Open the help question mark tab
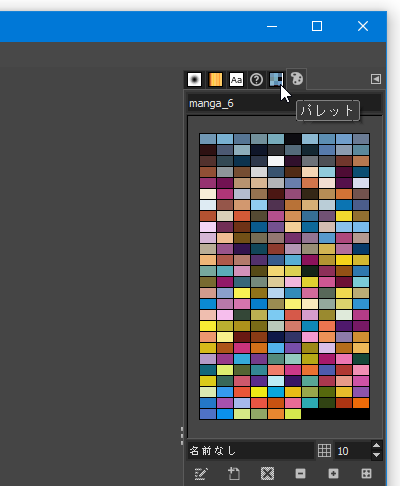This screenshot has height=486, width=400. 256,80
